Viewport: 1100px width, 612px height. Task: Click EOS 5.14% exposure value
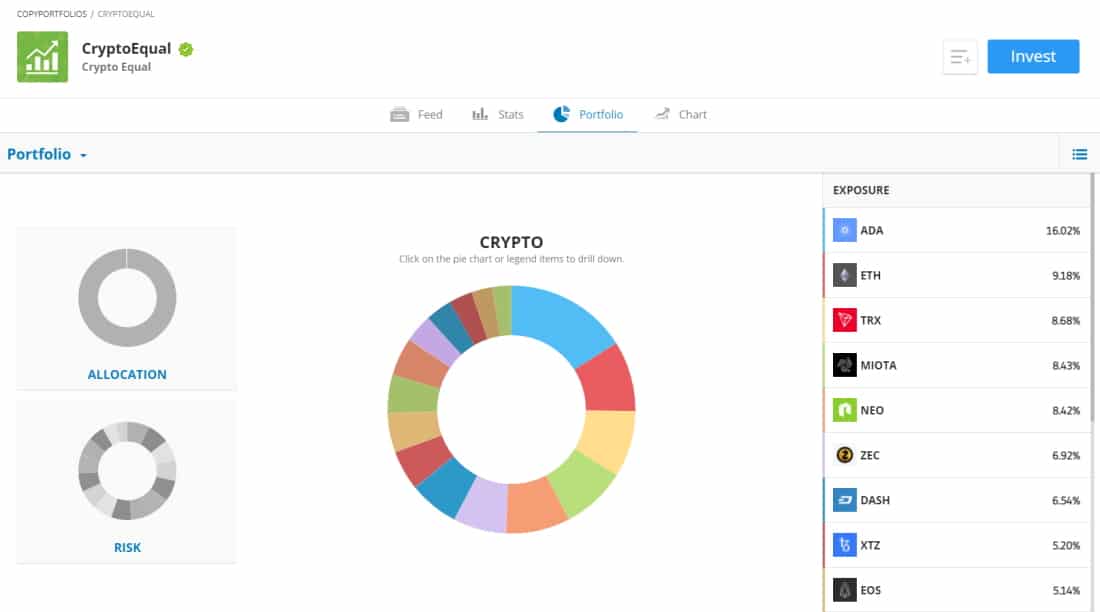pos(1066,590)
